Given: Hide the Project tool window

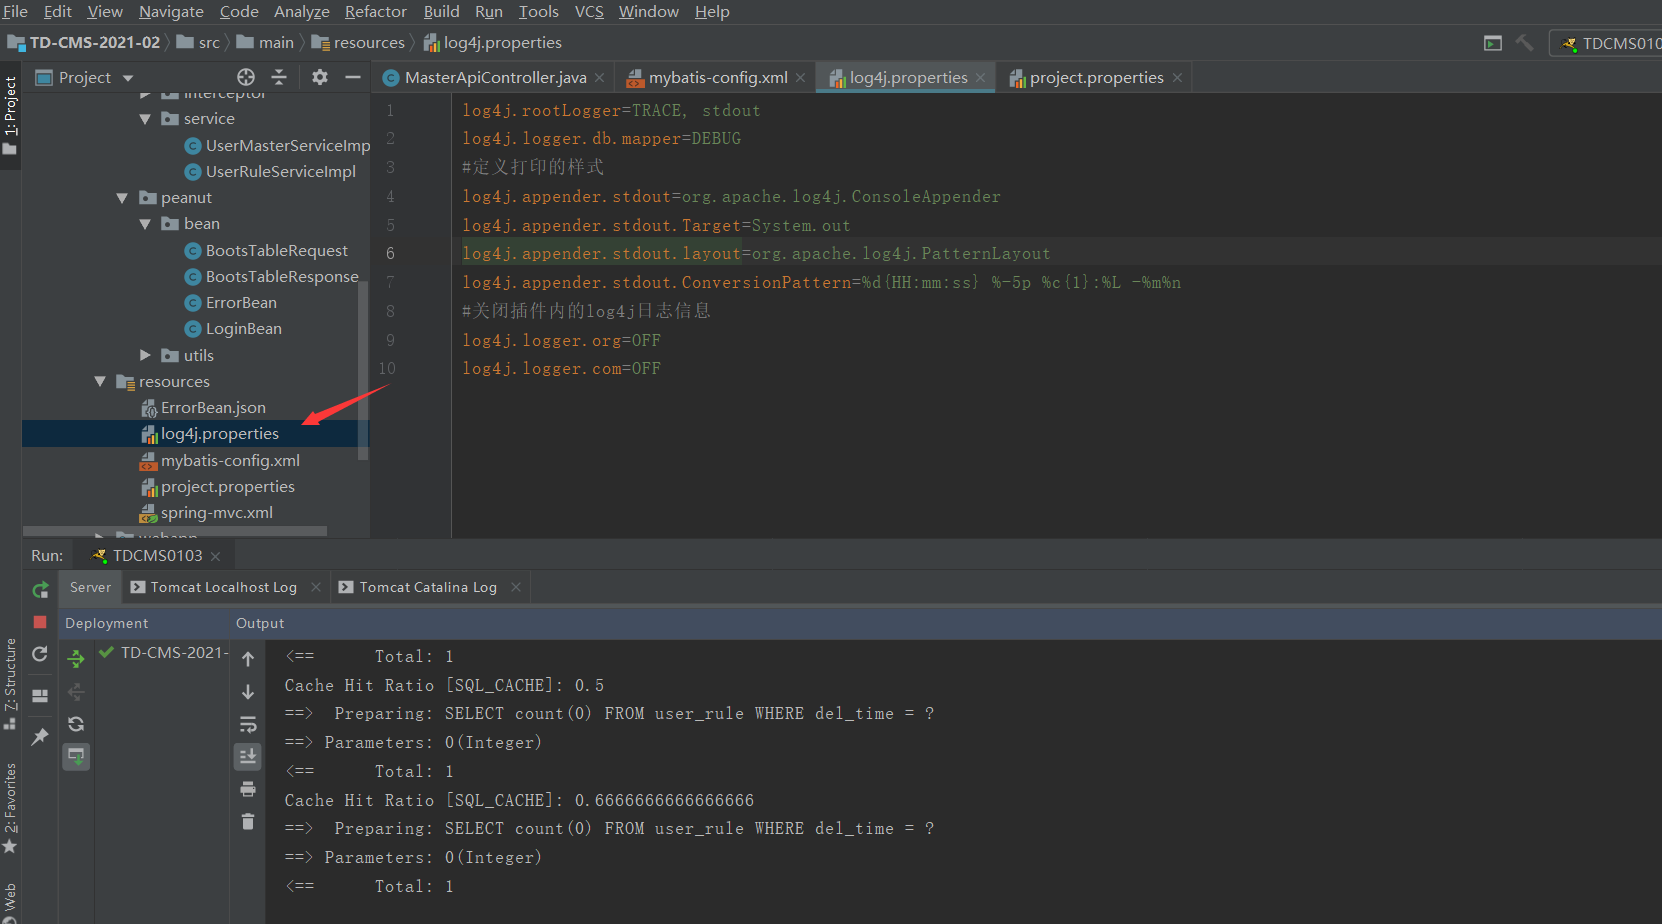Looking at the screenshot, I should coord(353,77).
